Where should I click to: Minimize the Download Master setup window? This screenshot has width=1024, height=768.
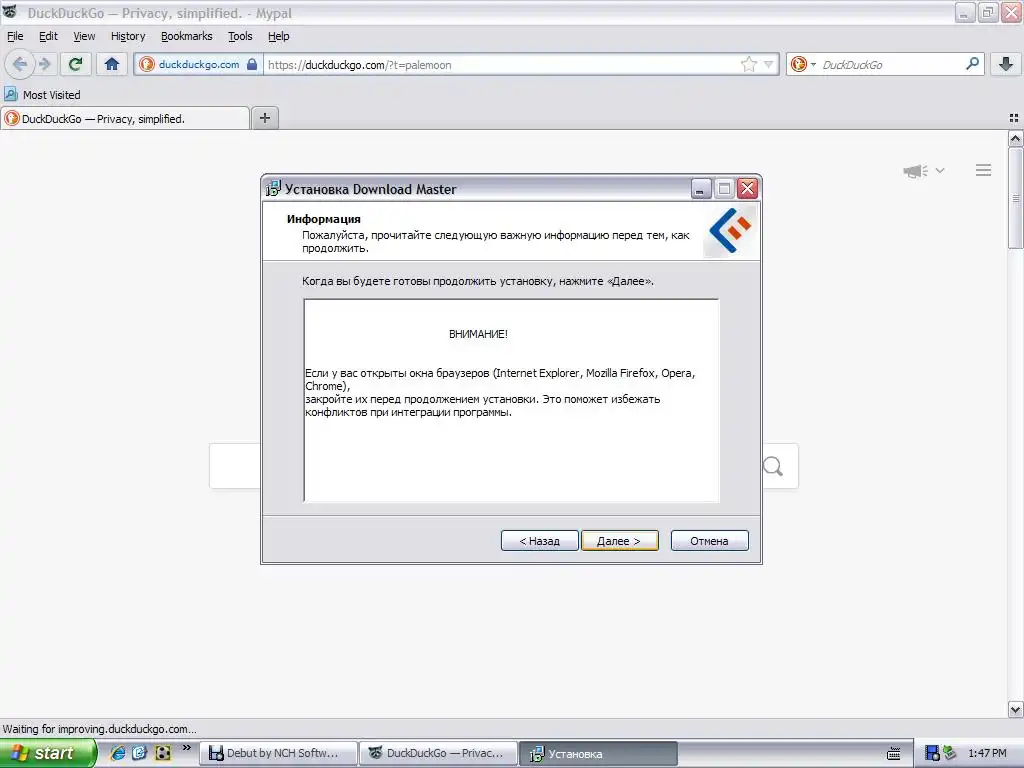(x=701, y=189)
